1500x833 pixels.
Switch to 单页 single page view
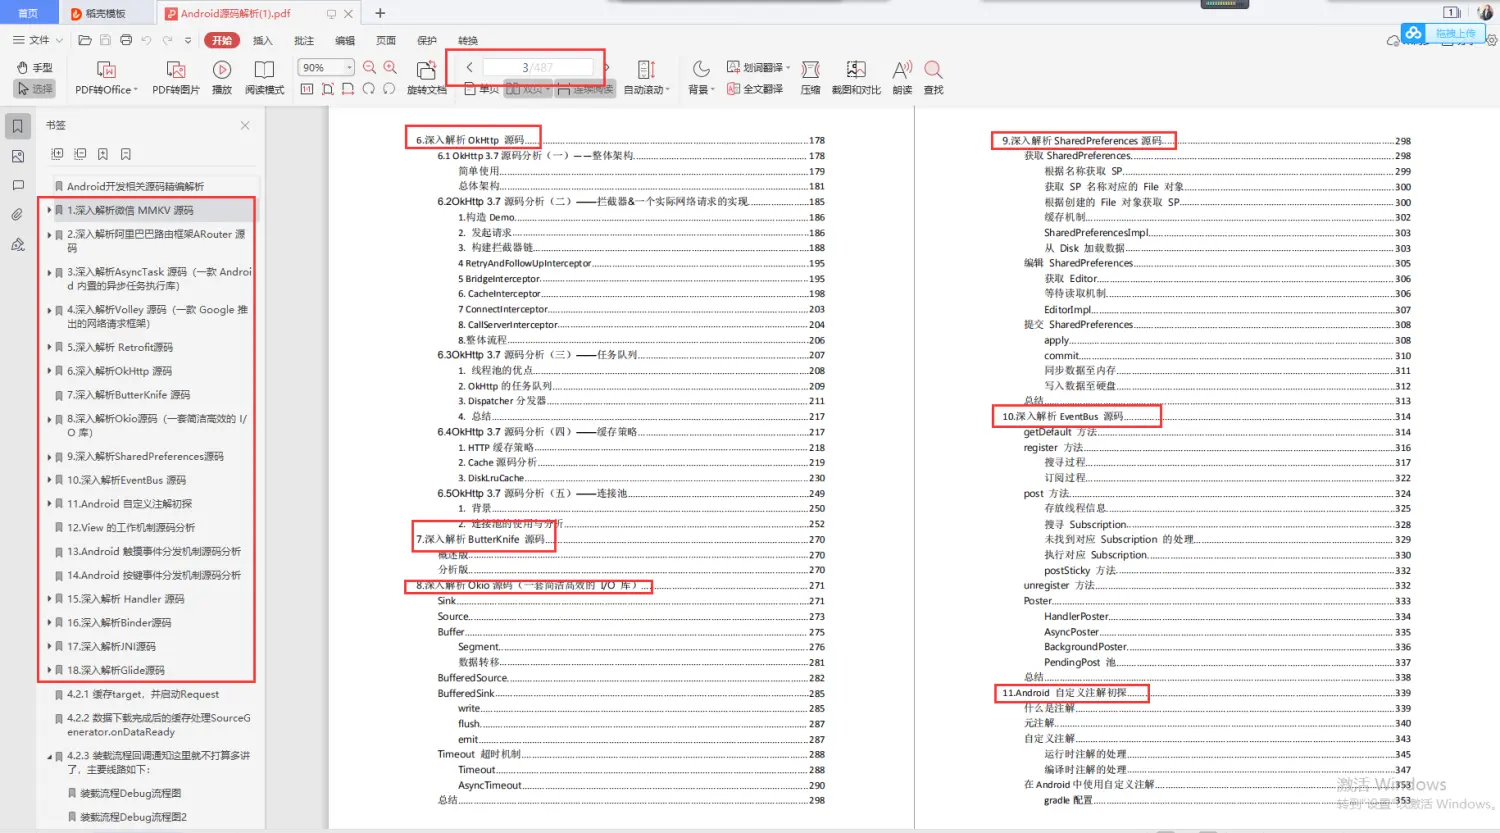coord(482,89)
